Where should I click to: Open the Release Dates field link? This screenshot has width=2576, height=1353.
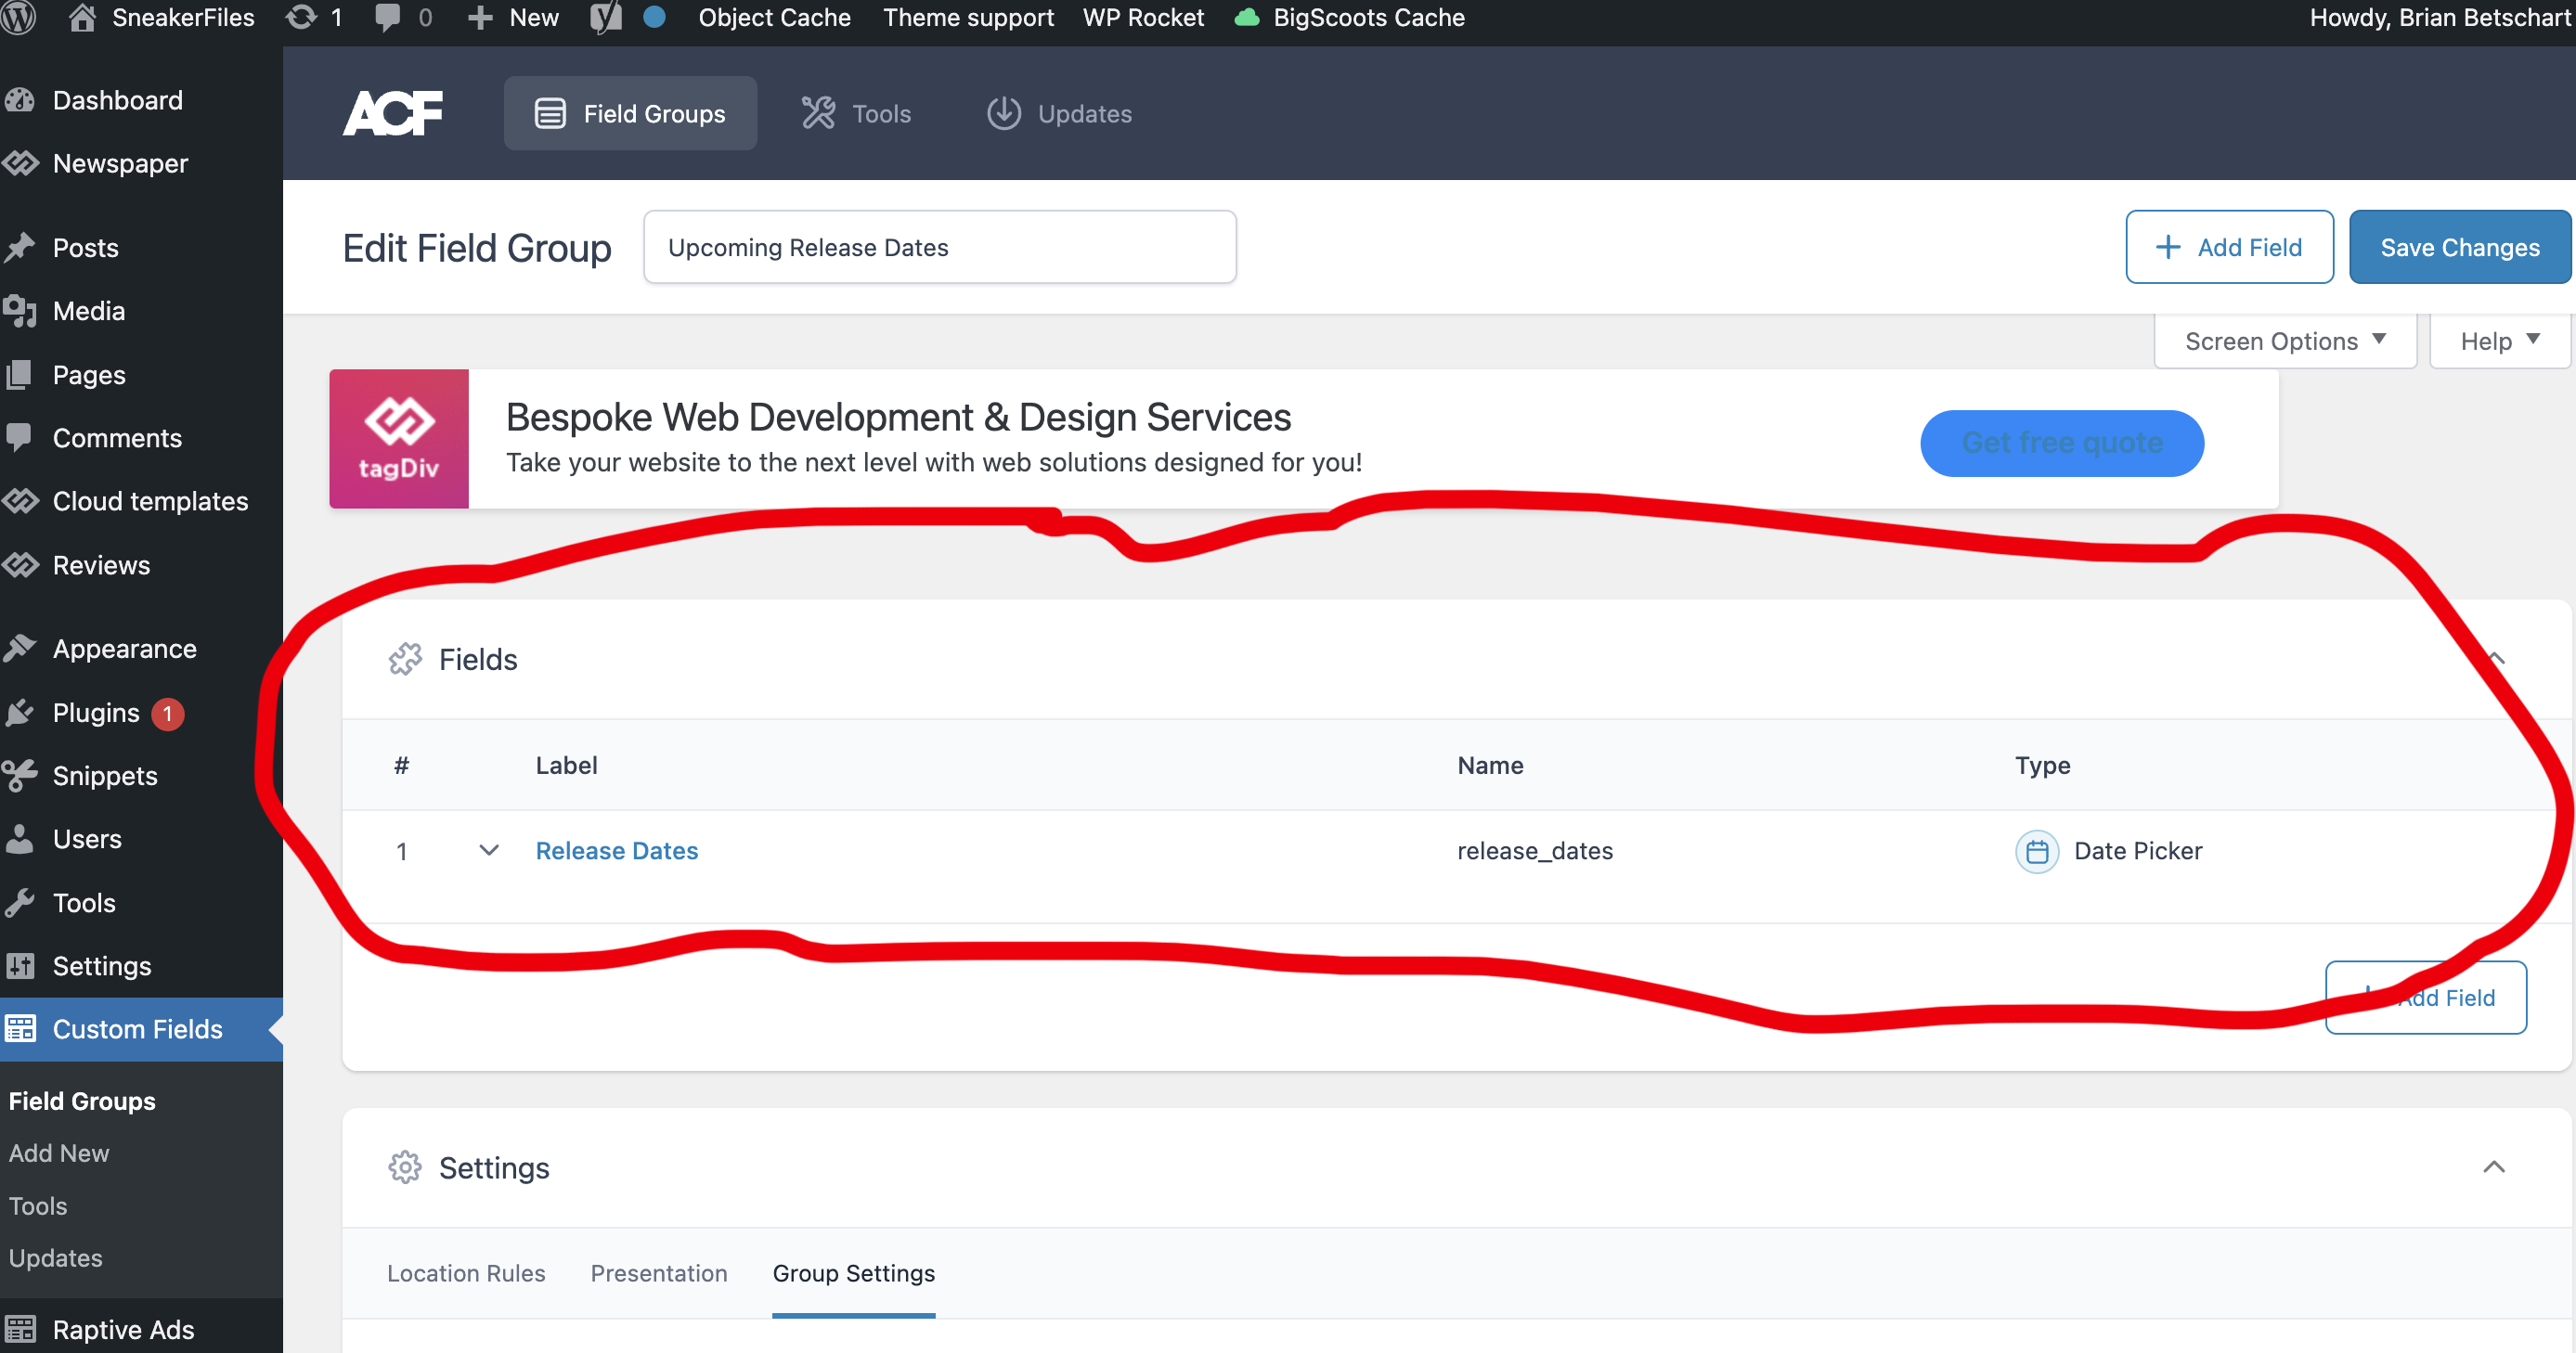coord(617,851)
